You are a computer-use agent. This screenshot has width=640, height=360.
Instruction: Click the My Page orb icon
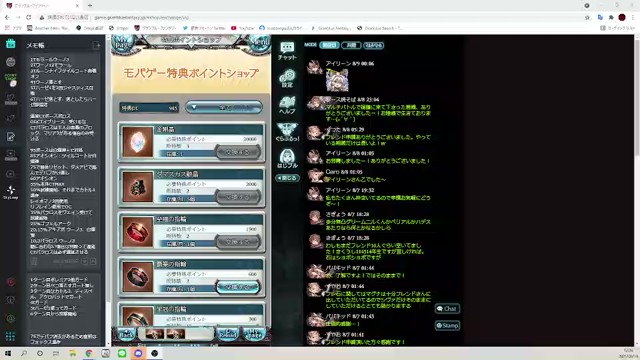pos(123,44)
